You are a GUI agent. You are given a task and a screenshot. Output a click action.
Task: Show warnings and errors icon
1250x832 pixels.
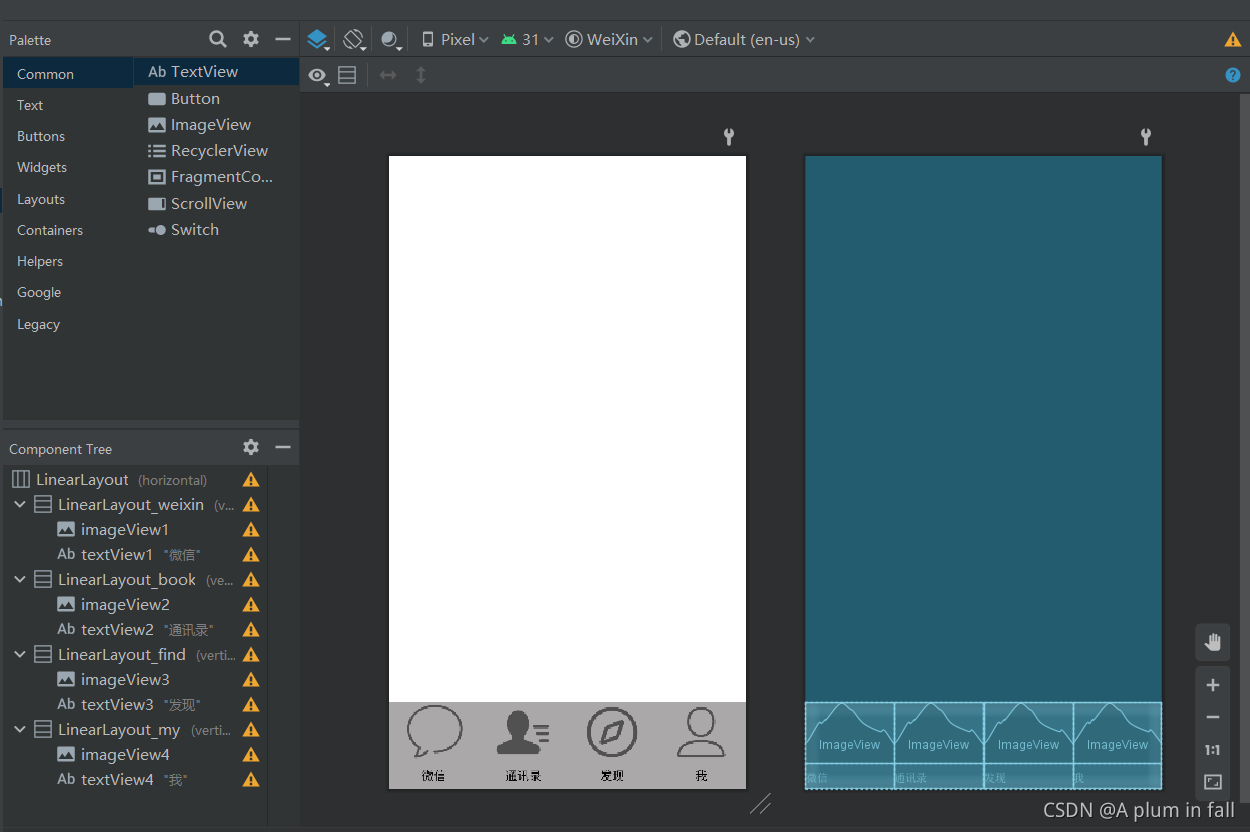pyautogui.click(x=1233, y=40)
